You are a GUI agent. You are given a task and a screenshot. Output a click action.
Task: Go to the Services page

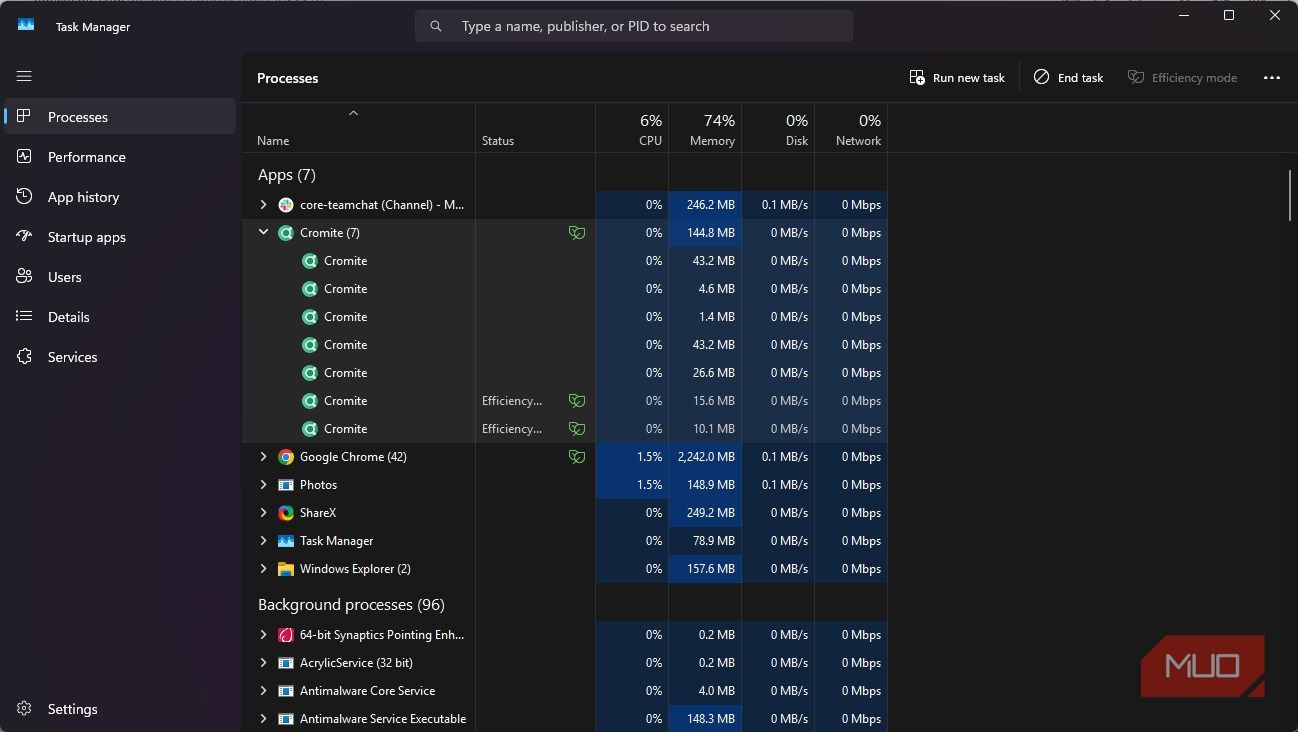73,357
